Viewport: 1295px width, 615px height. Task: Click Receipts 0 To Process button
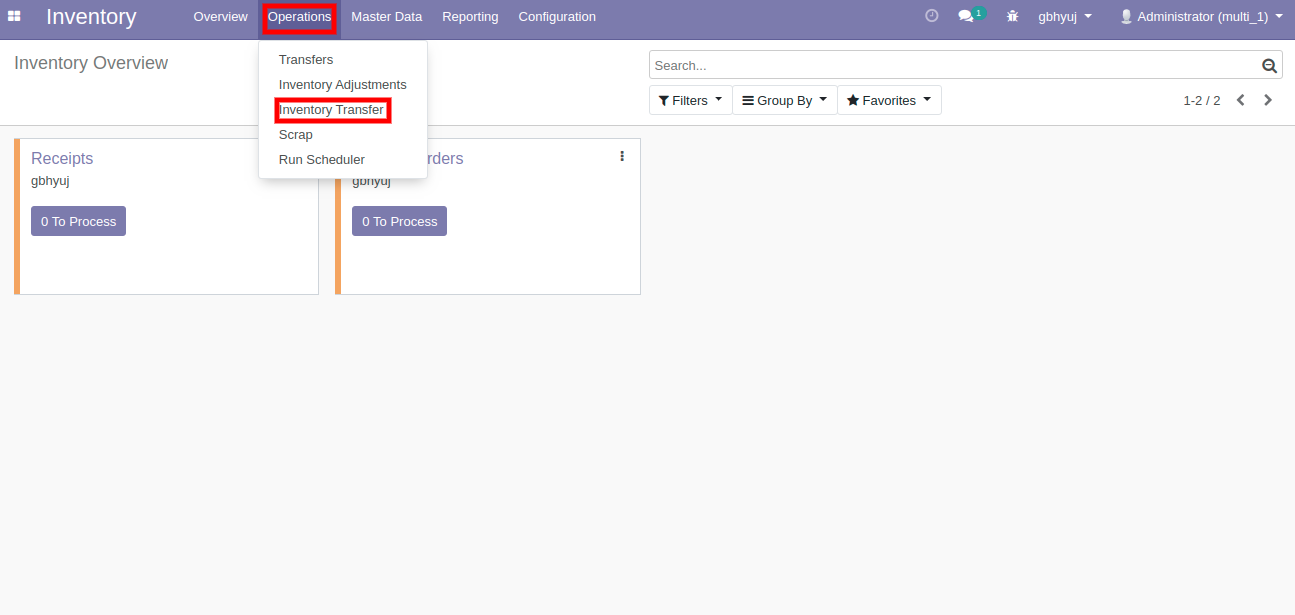click(x=78, y=221)
